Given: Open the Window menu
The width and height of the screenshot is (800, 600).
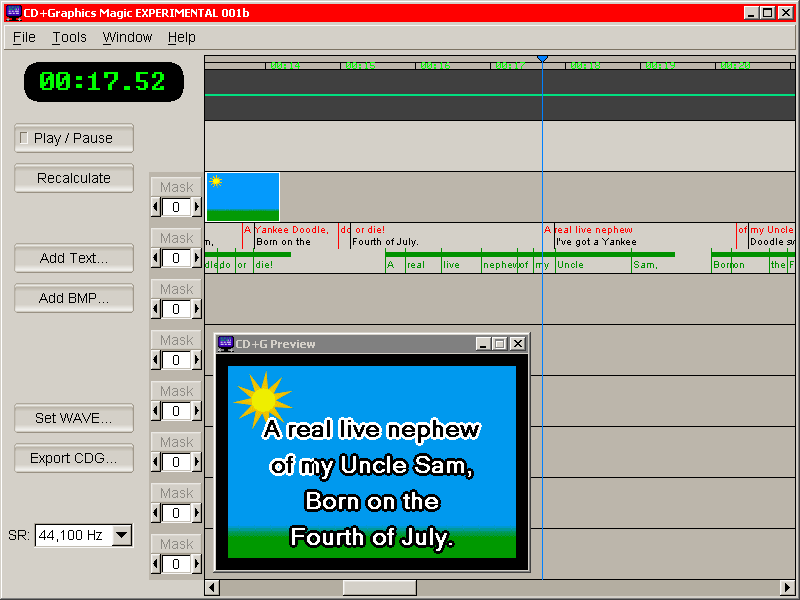Looking at the screenshot, I should point(127,37).
